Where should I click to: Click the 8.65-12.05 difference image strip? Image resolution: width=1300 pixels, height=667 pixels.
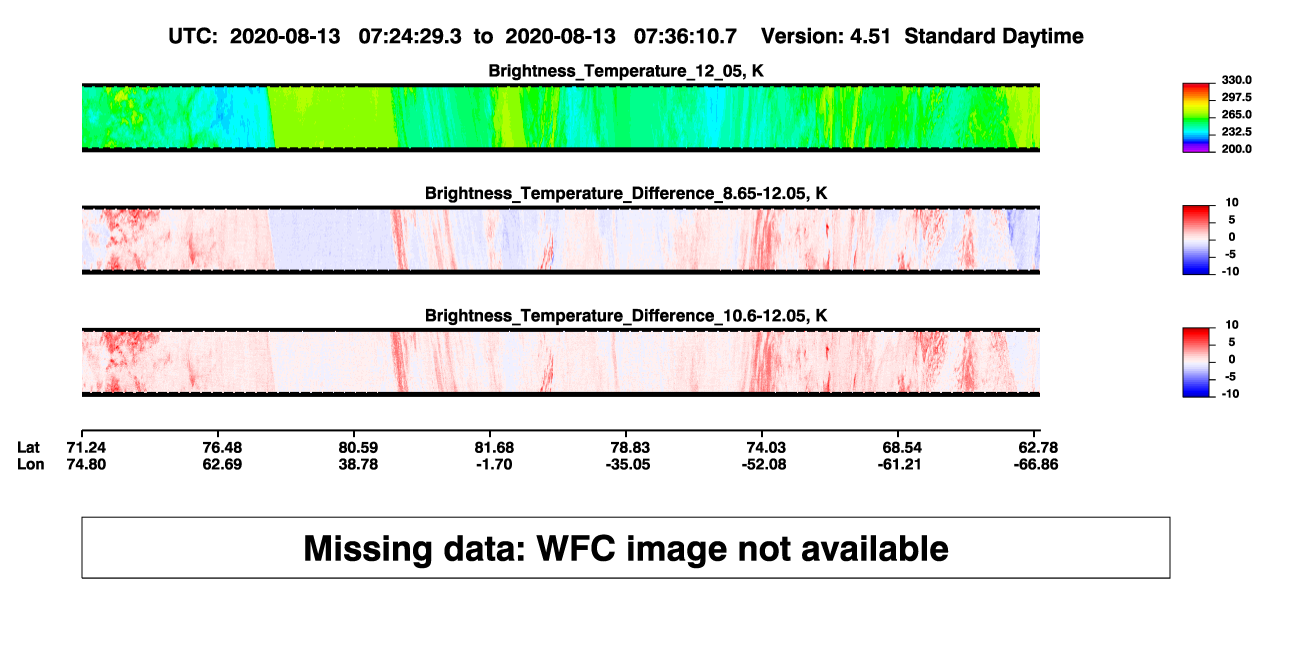(x=561, y=239)
